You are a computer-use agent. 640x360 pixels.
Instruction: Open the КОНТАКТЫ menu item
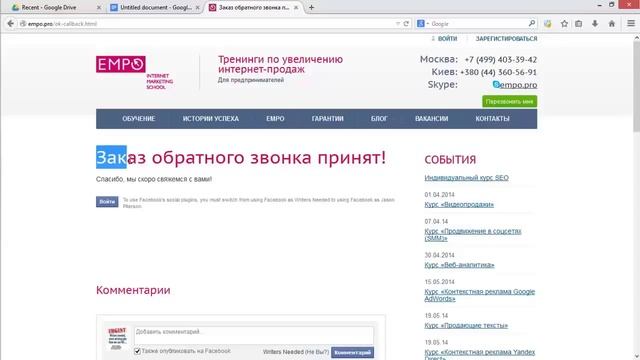pos(492,119)
